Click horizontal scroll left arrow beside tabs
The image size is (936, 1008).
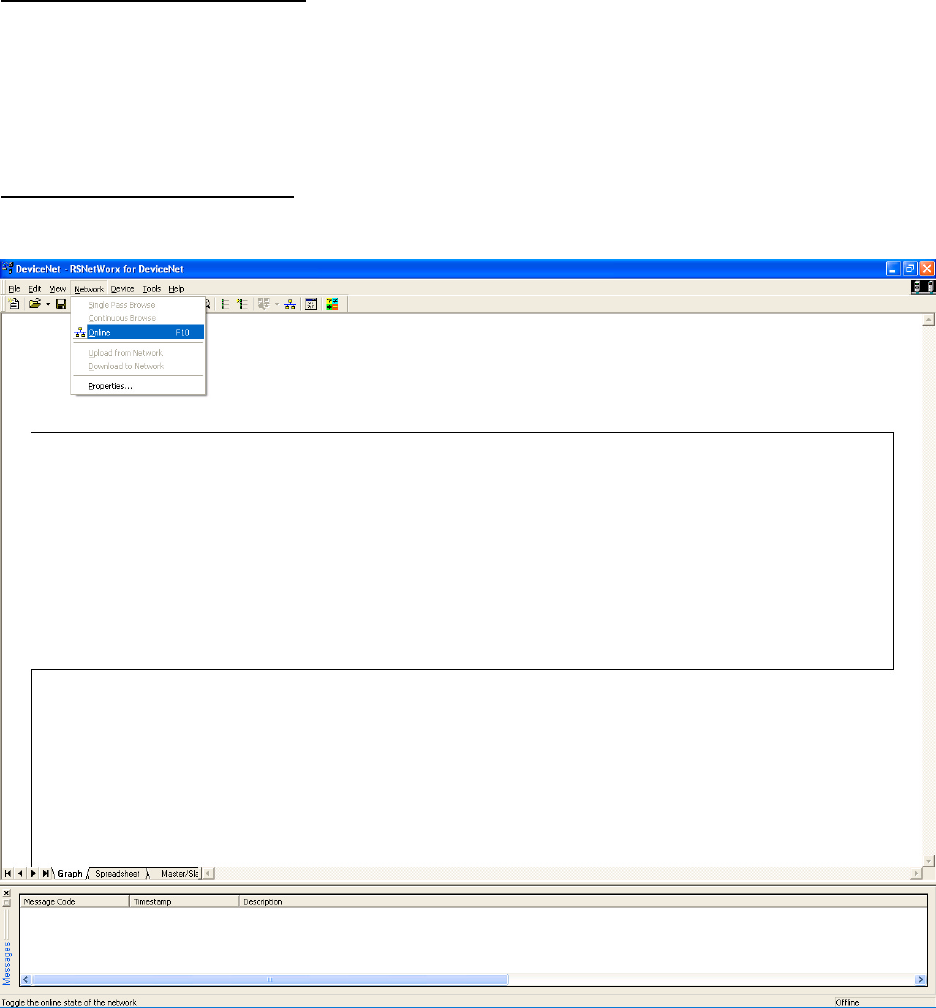208,873
